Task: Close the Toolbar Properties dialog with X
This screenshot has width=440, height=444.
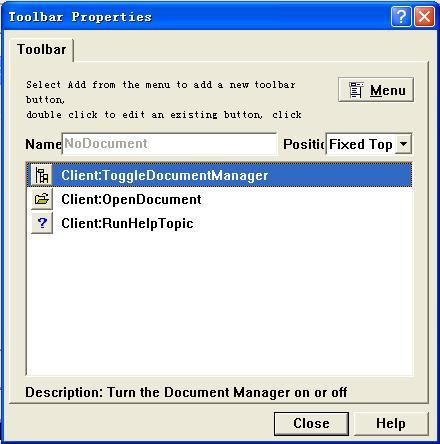Action: [x=424, y=16]
